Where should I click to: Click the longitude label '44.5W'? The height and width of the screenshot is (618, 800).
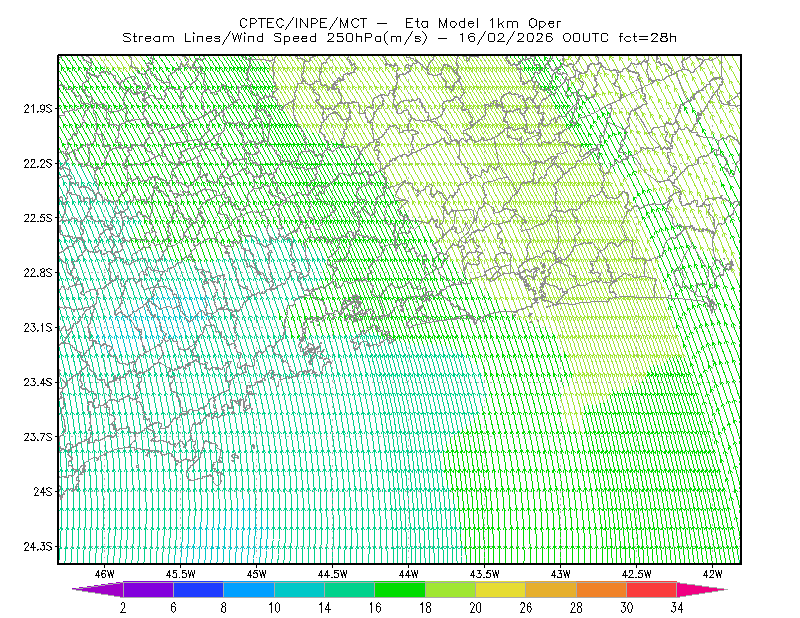pyautogui.click(x=333, y=574)
